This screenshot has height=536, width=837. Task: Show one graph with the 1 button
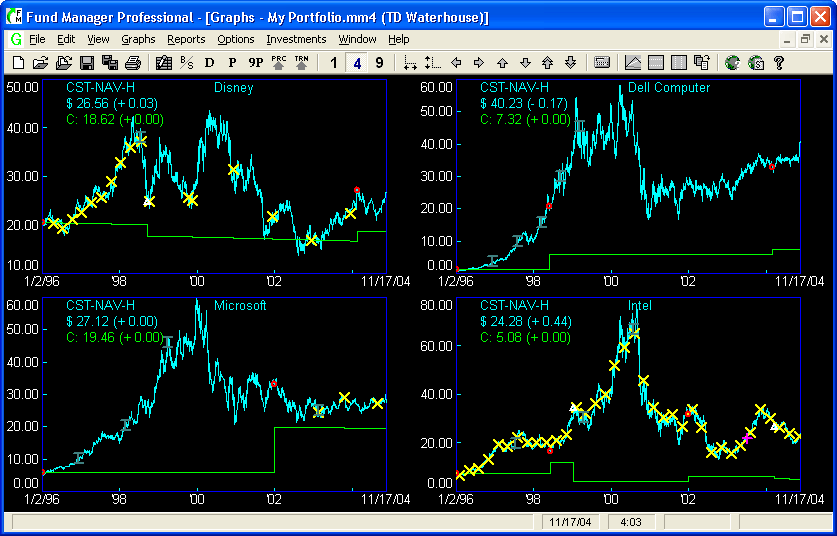click(x=334, y=63)
